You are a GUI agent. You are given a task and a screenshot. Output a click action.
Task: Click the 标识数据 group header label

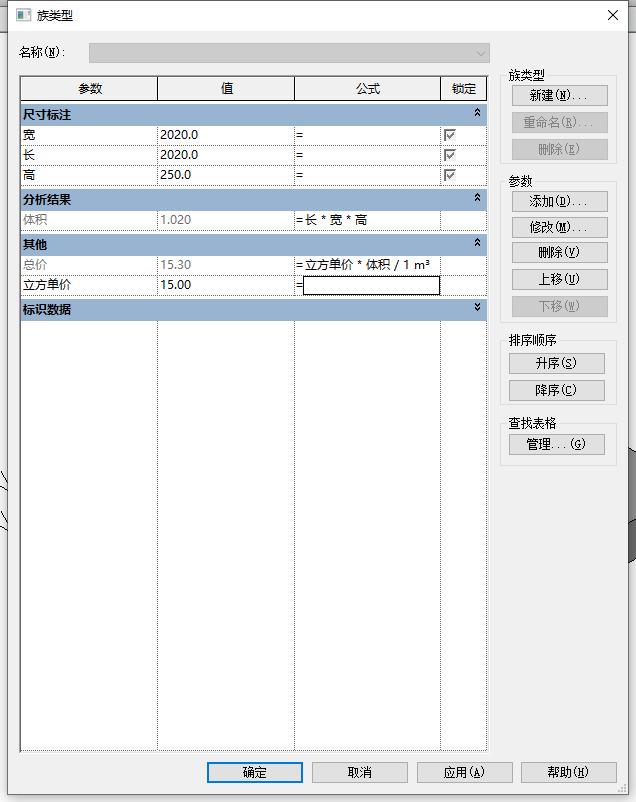tap(47, 309)
